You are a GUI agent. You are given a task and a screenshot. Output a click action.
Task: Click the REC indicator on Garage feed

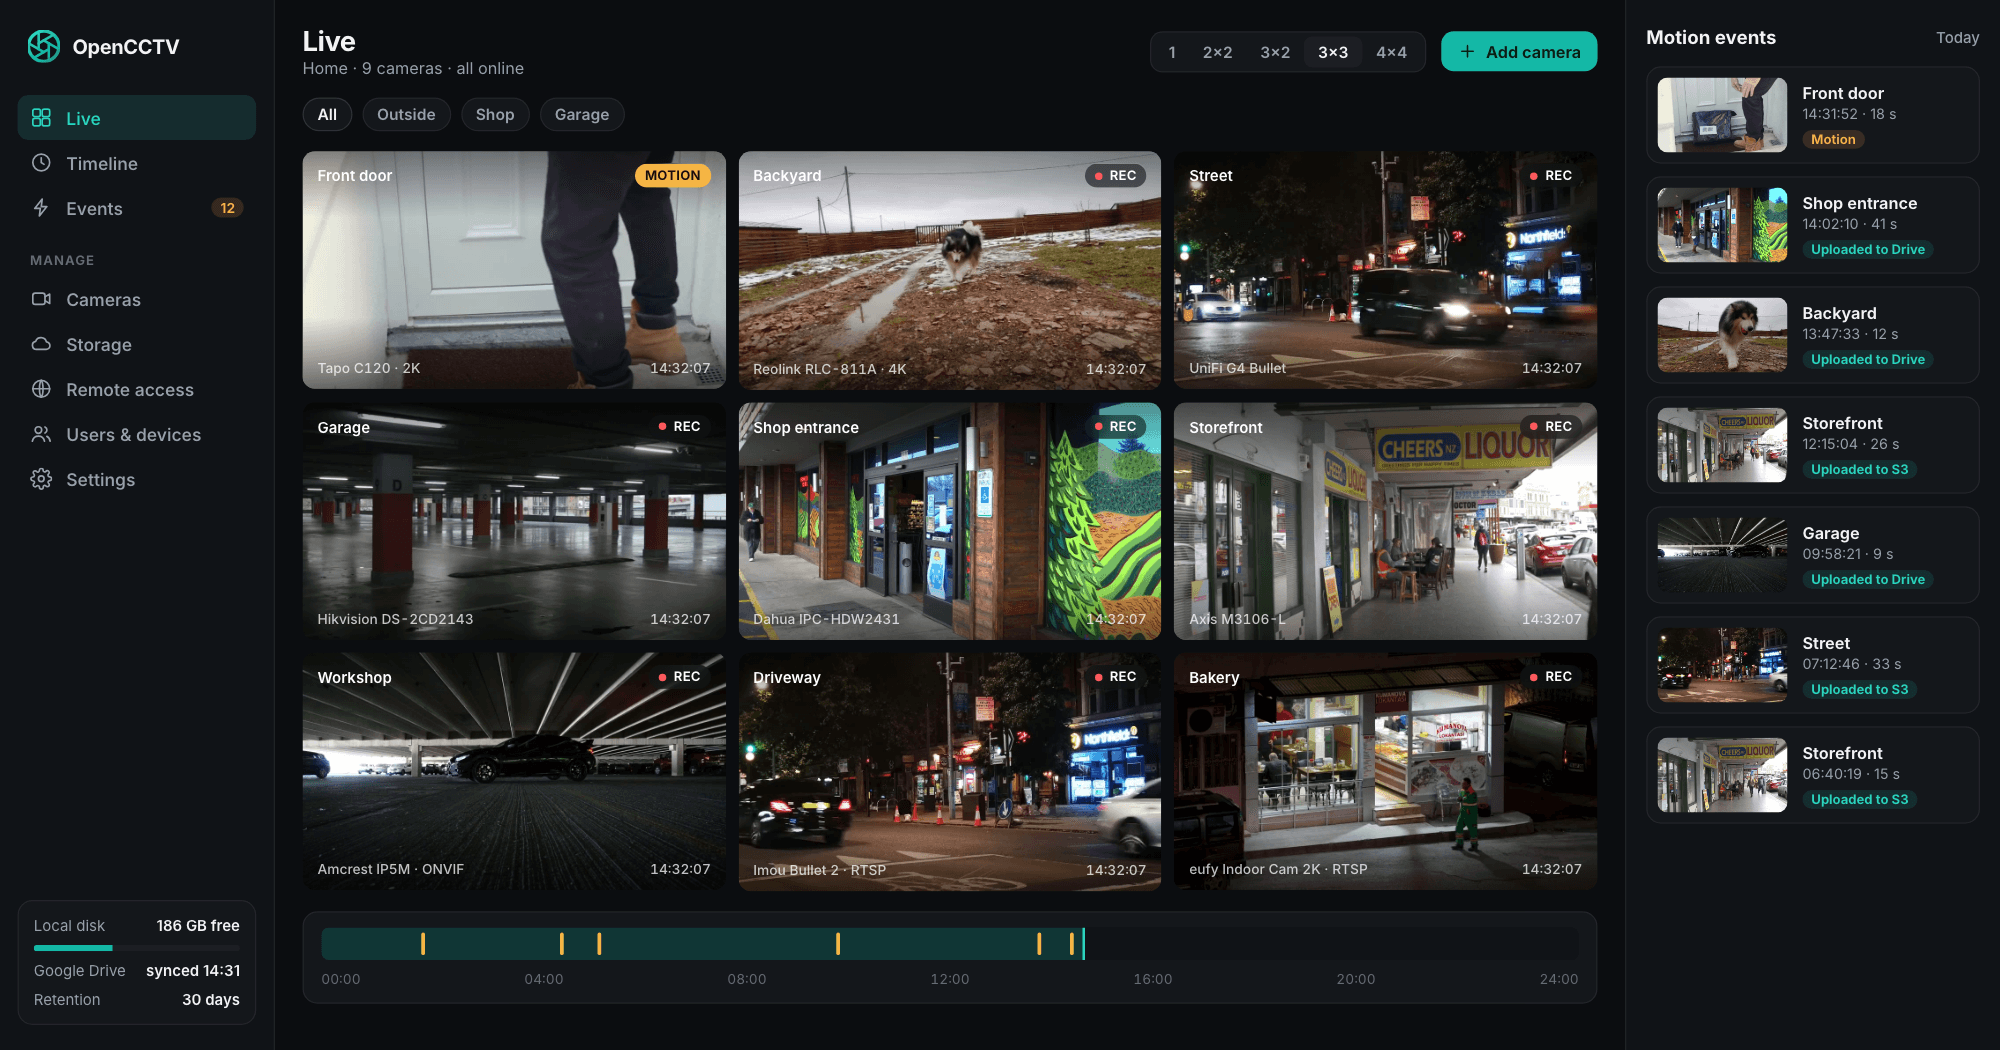click(679, 426)
